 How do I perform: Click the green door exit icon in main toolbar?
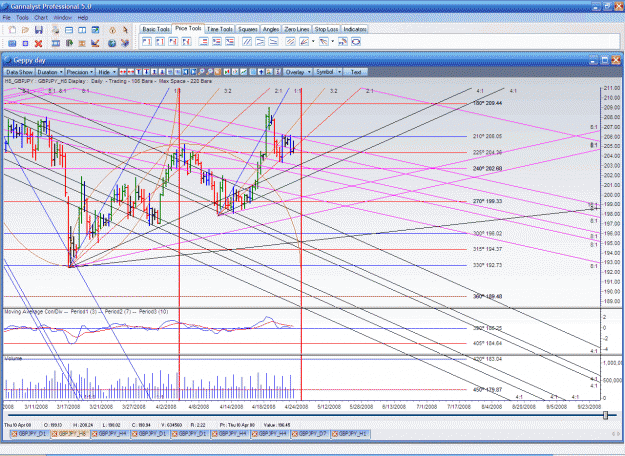[69, 43]
